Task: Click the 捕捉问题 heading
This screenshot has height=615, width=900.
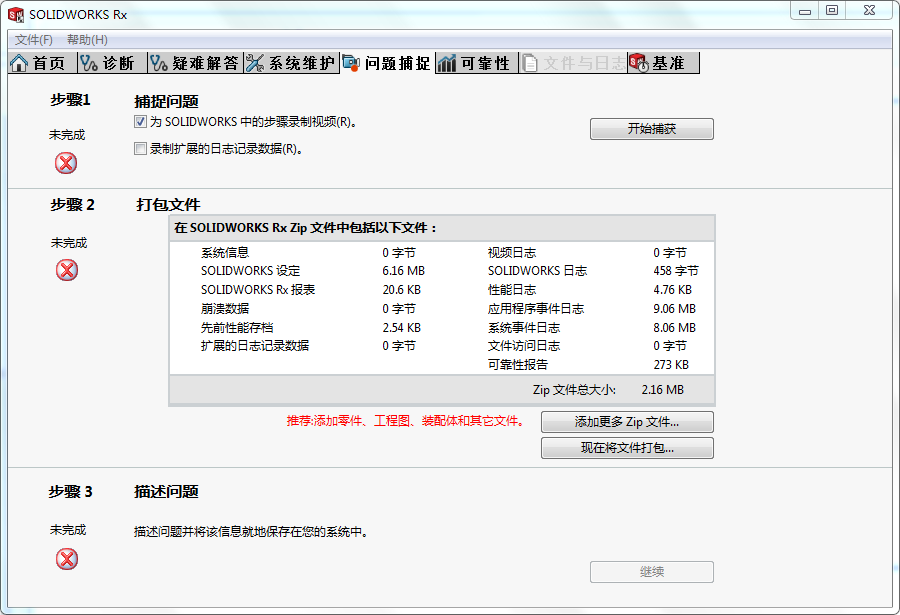Action: (x=166, y=102)
